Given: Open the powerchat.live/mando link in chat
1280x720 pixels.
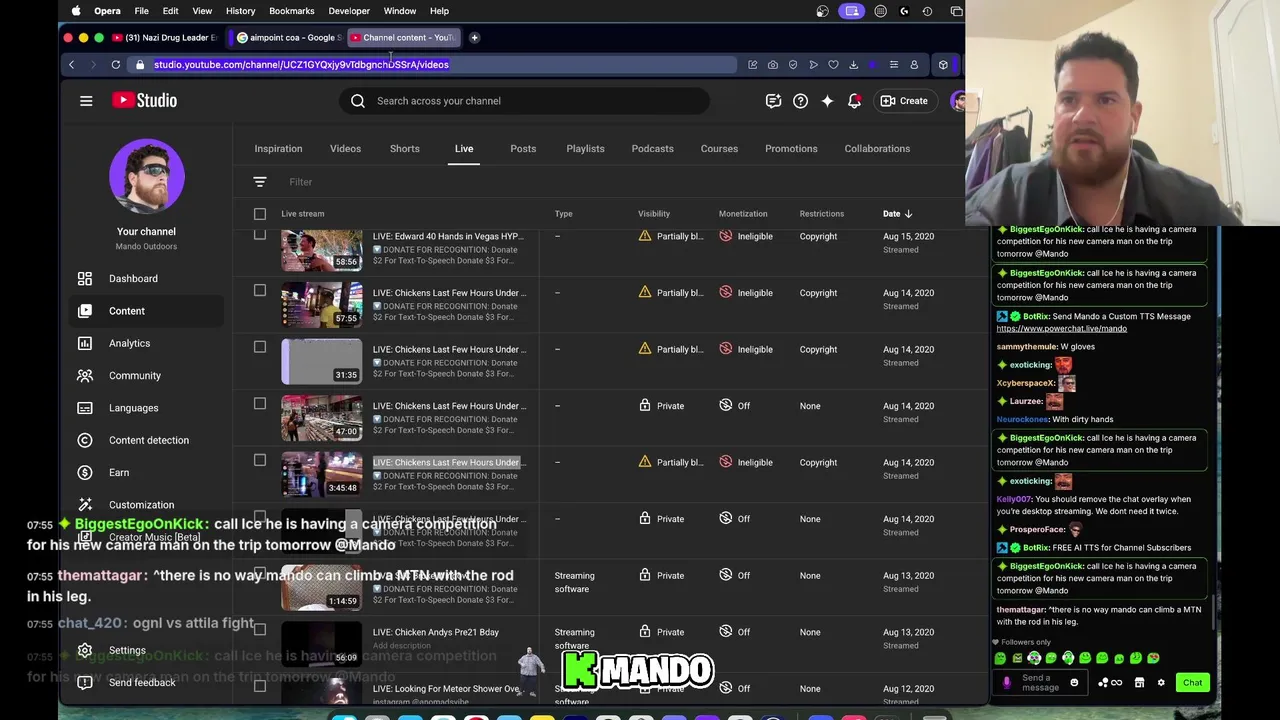Looking at the screenshot, I should point(1061,329).
